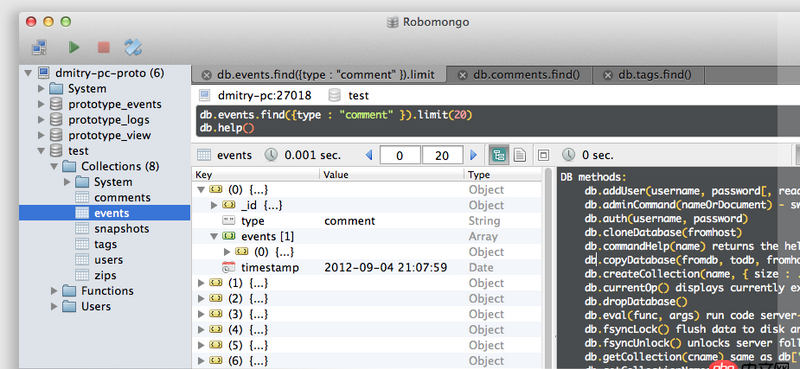Expand the System folder under Collections
The height and width of the screenshot is (369, 800).
66,182
